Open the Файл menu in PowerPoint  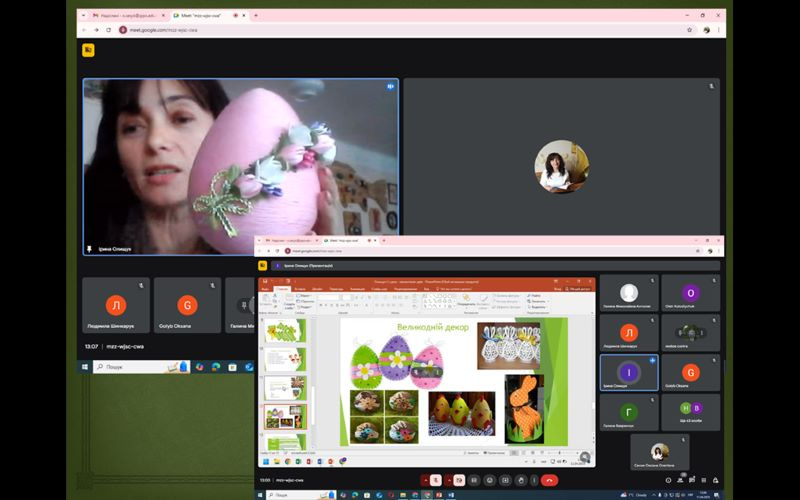[x=266, y=289]
